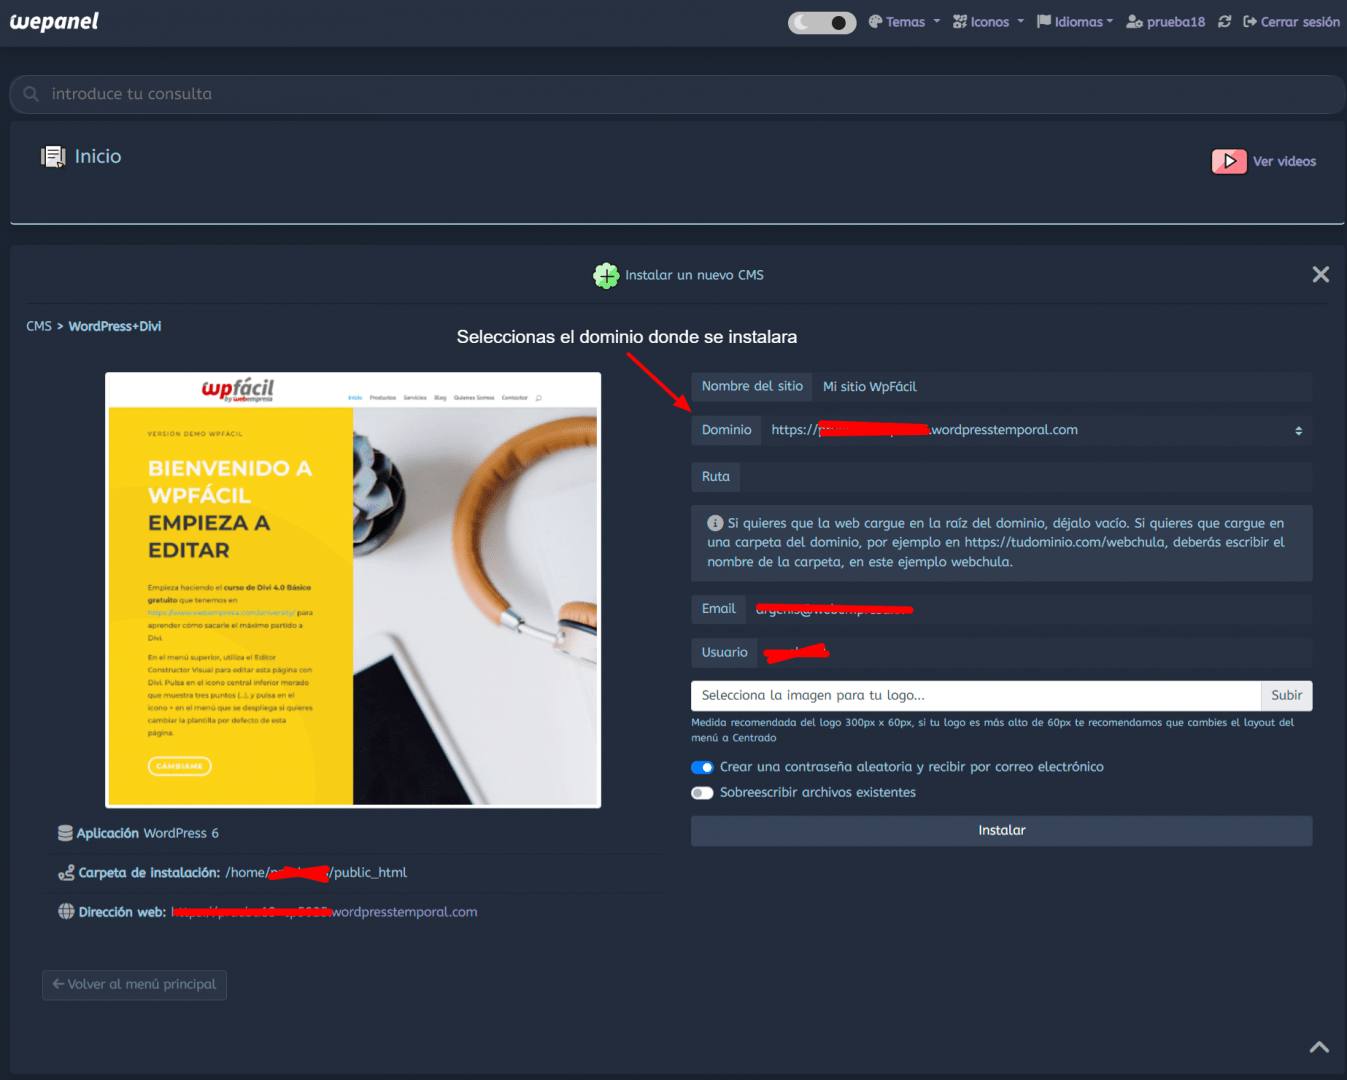Click the Aplicación database icon
This screenshot has width=1347, height=1080.
click(x=65, y=833)
